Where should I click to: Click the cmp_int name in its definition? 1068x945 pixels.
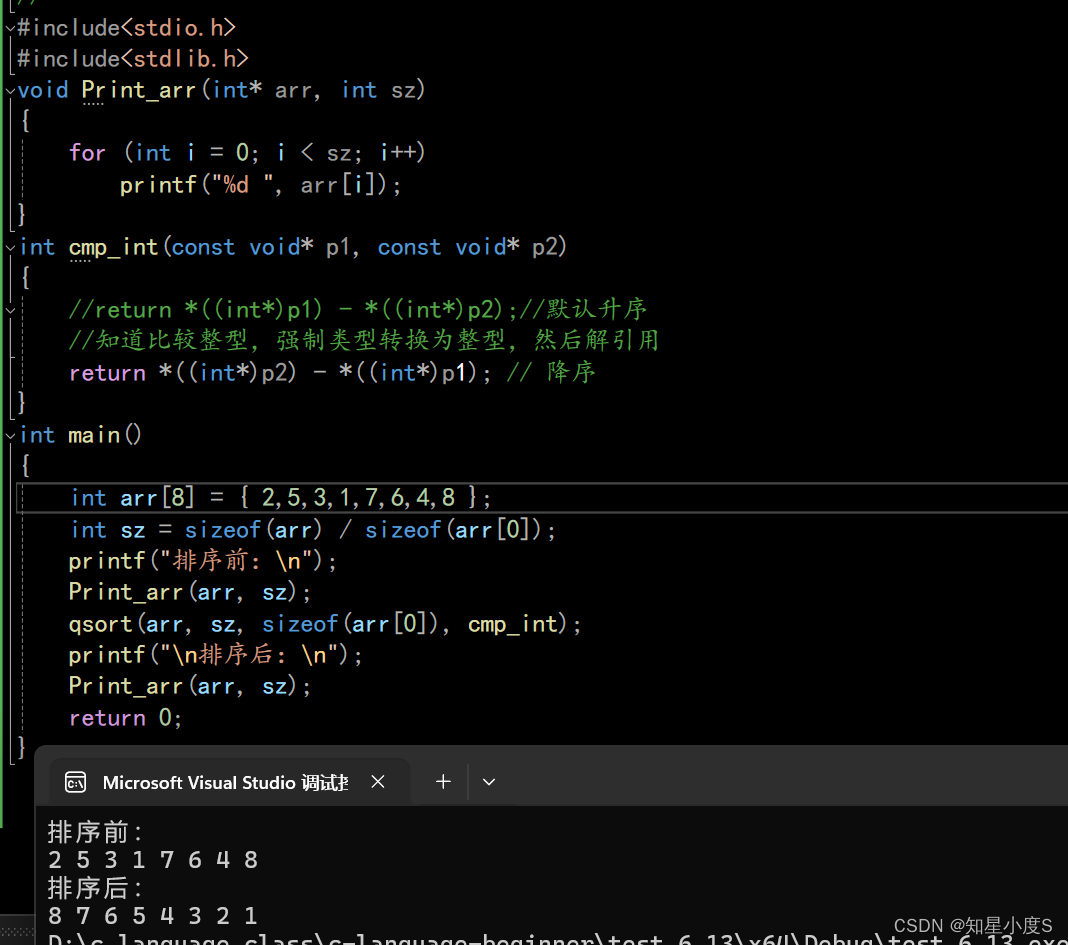tap(114, 247)
